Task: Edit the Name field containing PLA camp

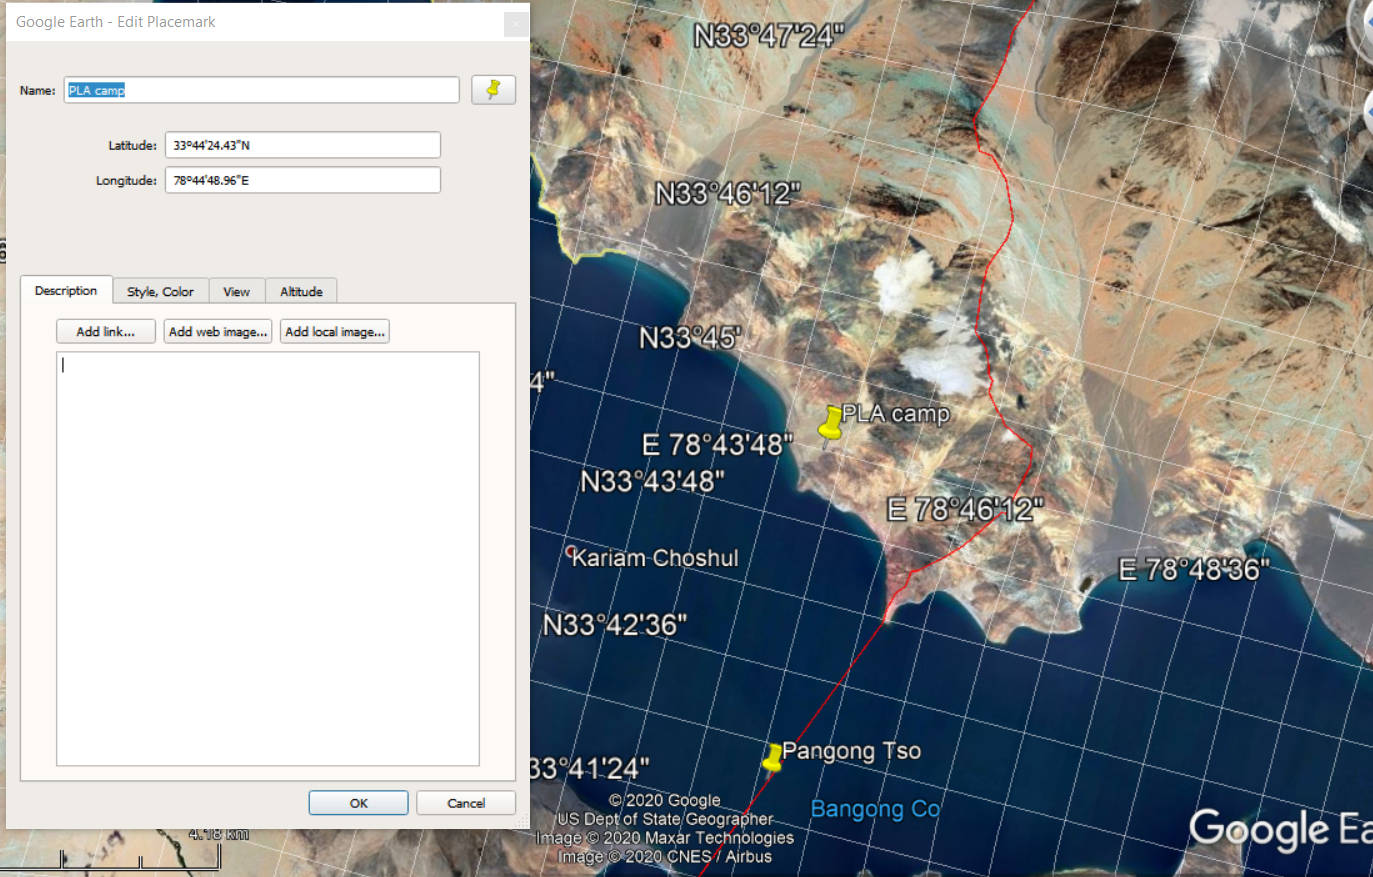Action: coord(262,90)
